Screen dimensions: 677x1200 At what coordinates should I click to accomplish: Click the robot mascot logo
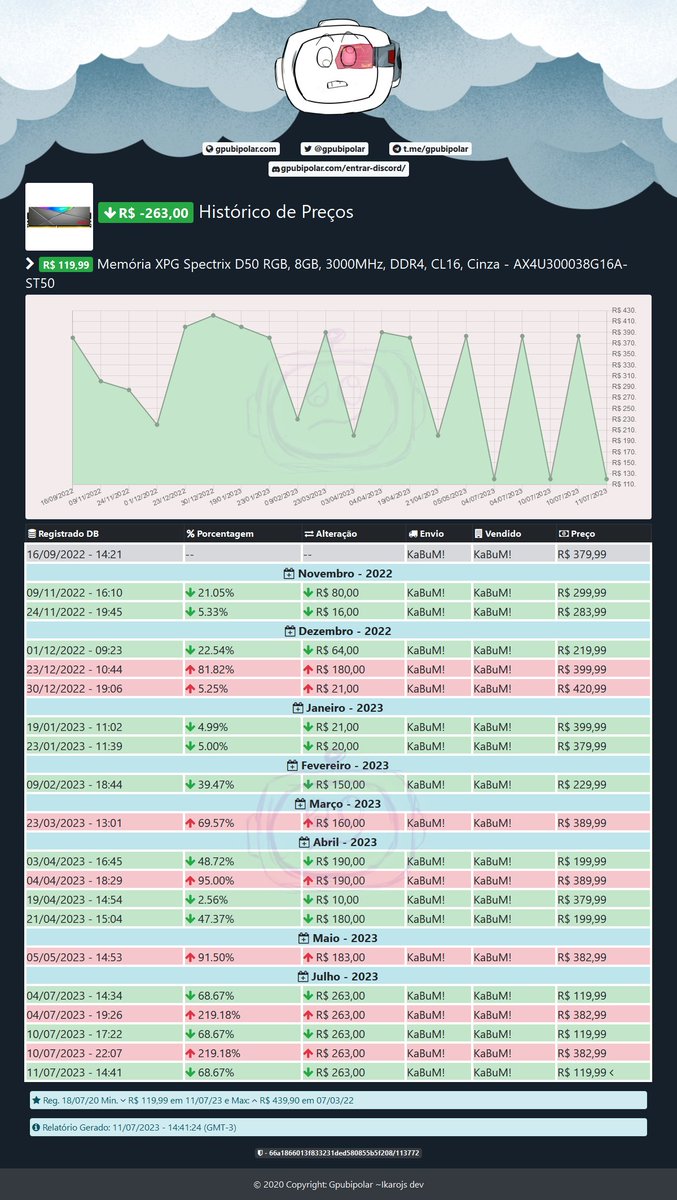(338, 66)
